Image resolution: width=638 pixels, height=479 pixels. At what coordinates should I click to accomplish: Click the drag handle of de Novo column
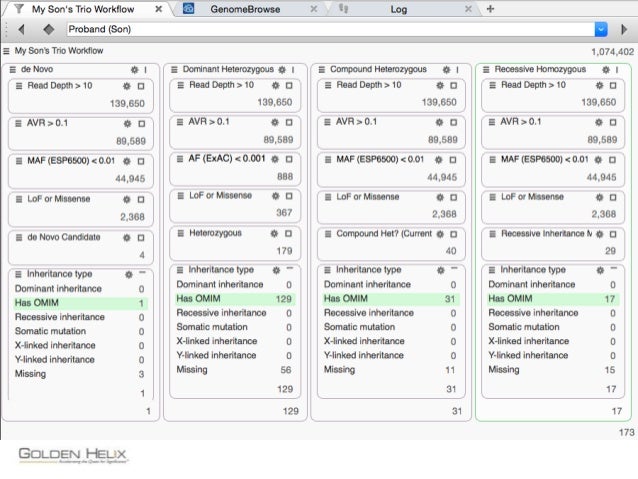(13, 70)
